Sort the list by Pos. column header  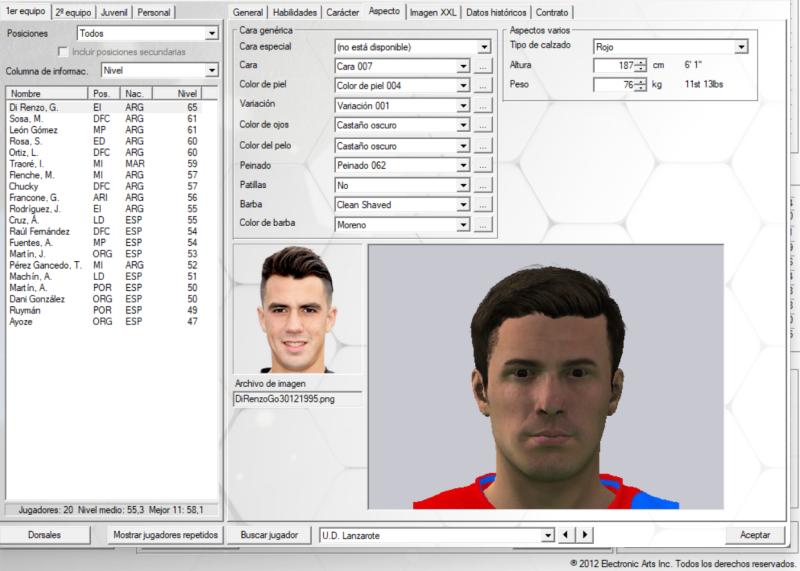point(104,93)
